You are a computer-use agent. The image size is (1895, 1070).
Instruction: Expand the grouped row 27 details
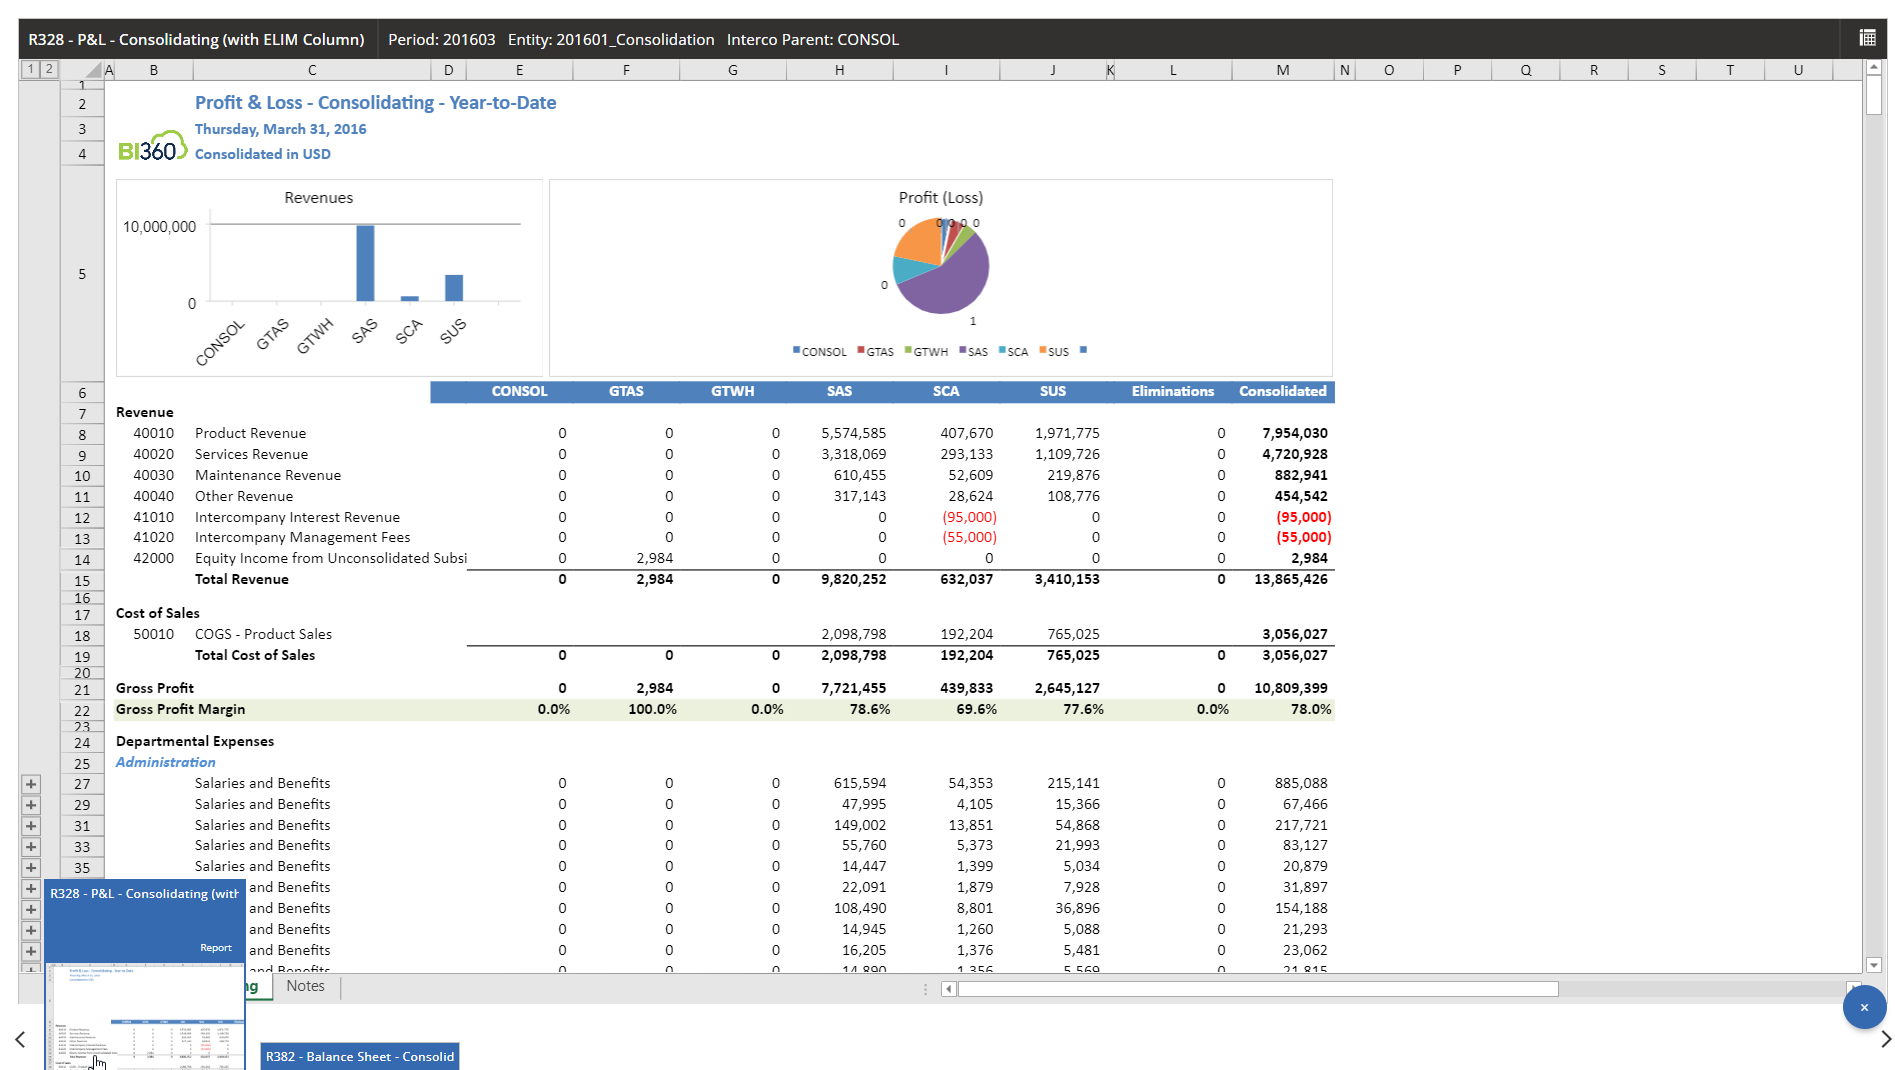point(31,784)
